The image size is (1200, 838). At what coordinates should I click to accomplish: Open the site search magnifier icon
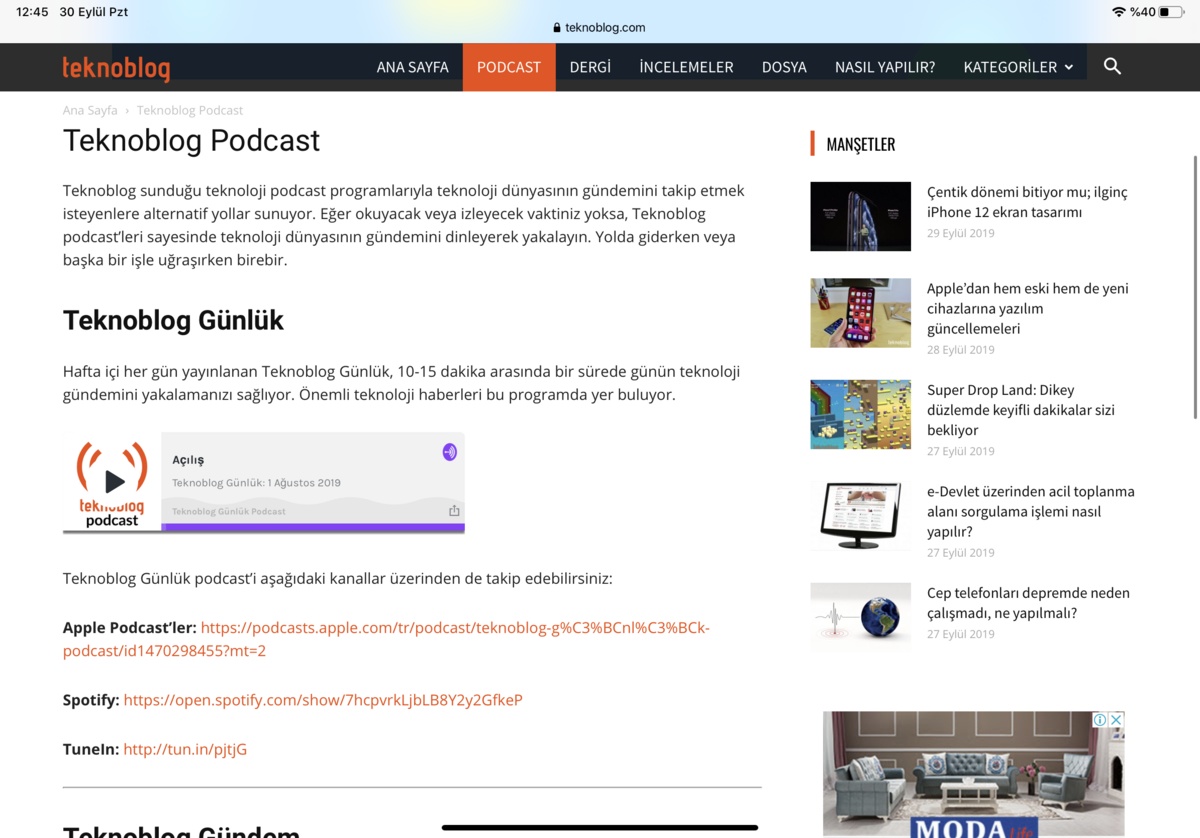[x=1112, y=67]
